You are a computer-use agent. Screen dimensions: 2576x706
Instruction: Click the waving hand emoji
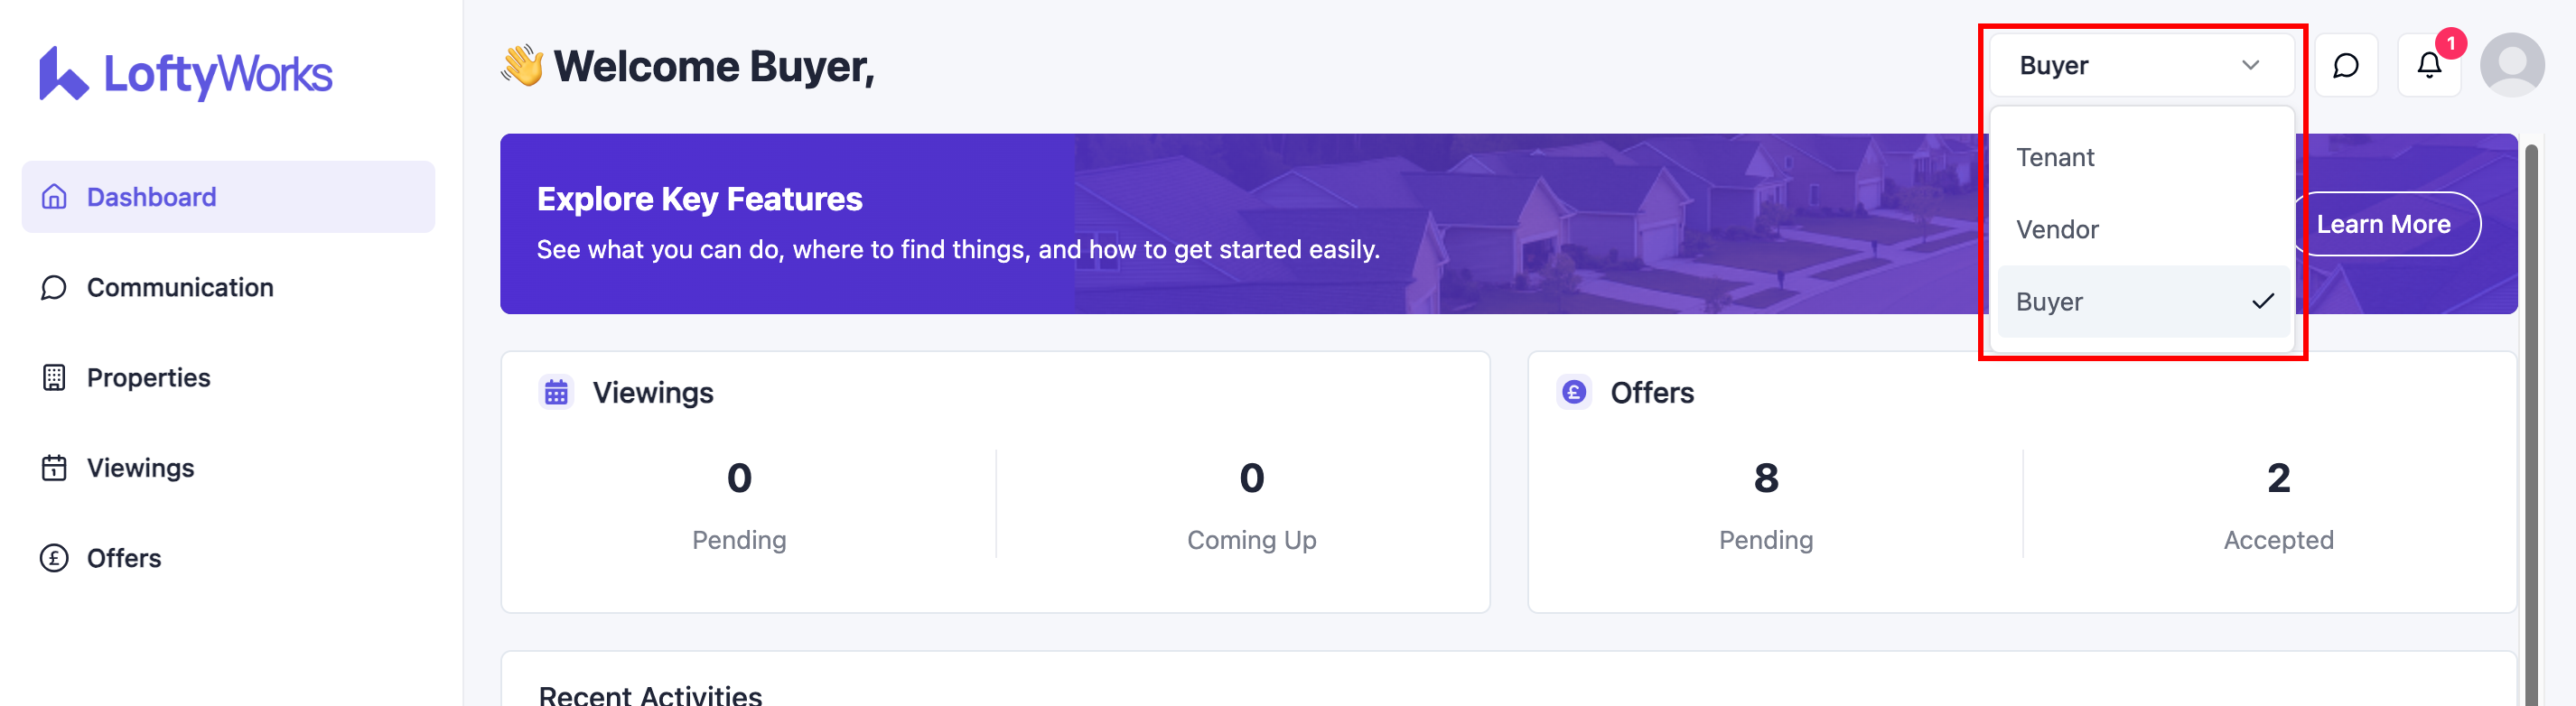[x=522, y=66]
